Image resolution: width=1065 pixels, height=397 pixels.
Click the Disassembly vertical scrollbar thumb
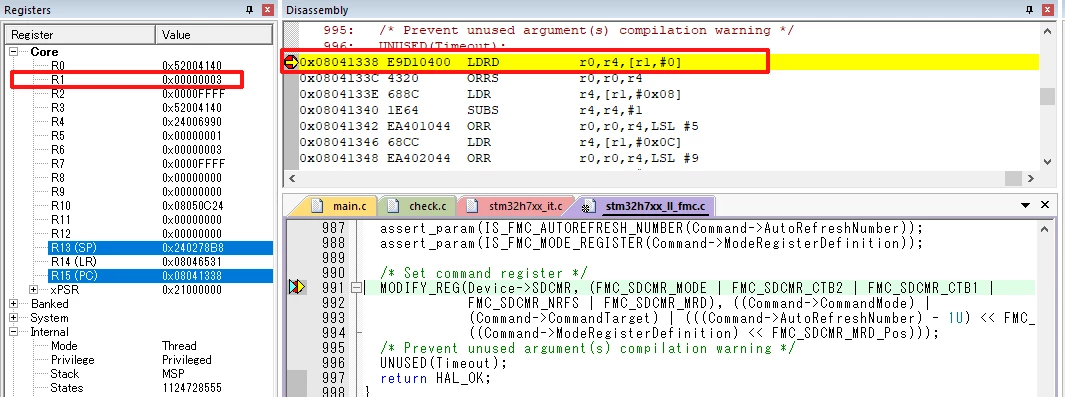[1047, 96]
